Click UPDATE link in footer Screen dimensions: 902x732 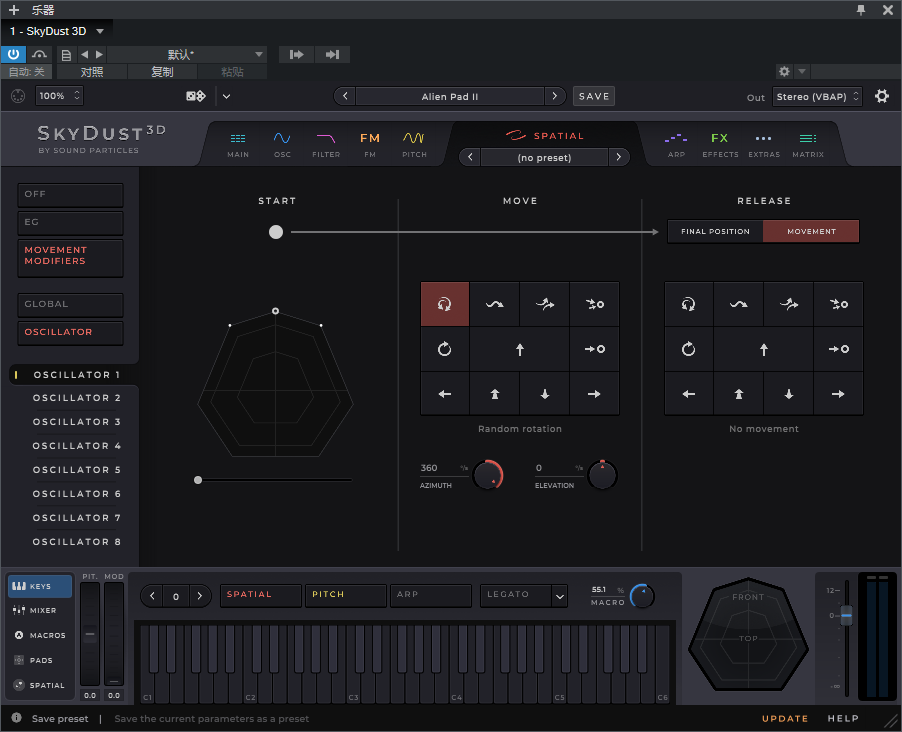click(x=785, y=718)
